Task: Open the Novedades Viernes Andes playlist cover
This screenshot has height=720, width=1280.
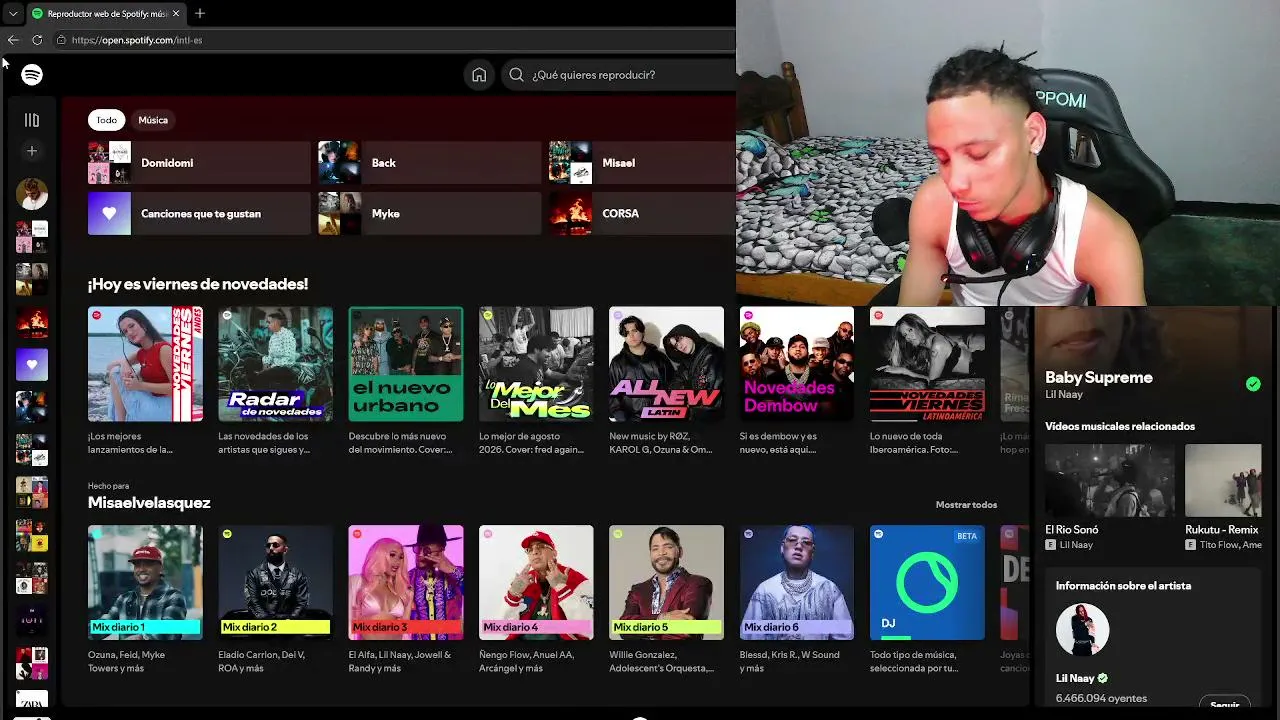Action: click(x=145, y=364)
